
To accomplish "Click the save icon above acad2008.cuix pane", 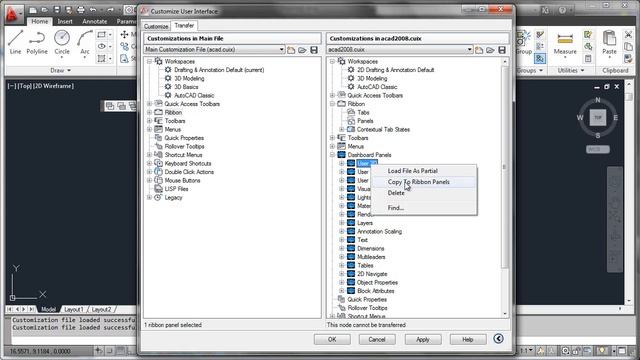I will (502, 50).
